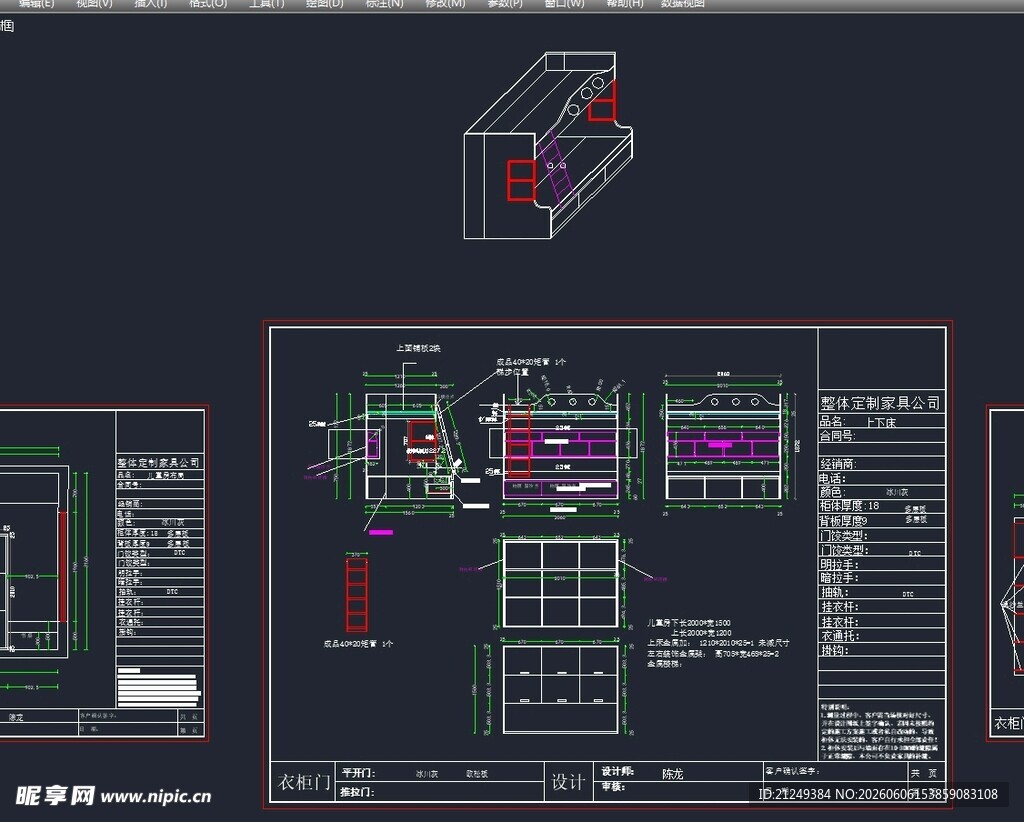The width and height of the screenshot is (1024, 822).
Task: Select the magenta rectangle below the side view
Action: tap(381, 532)
